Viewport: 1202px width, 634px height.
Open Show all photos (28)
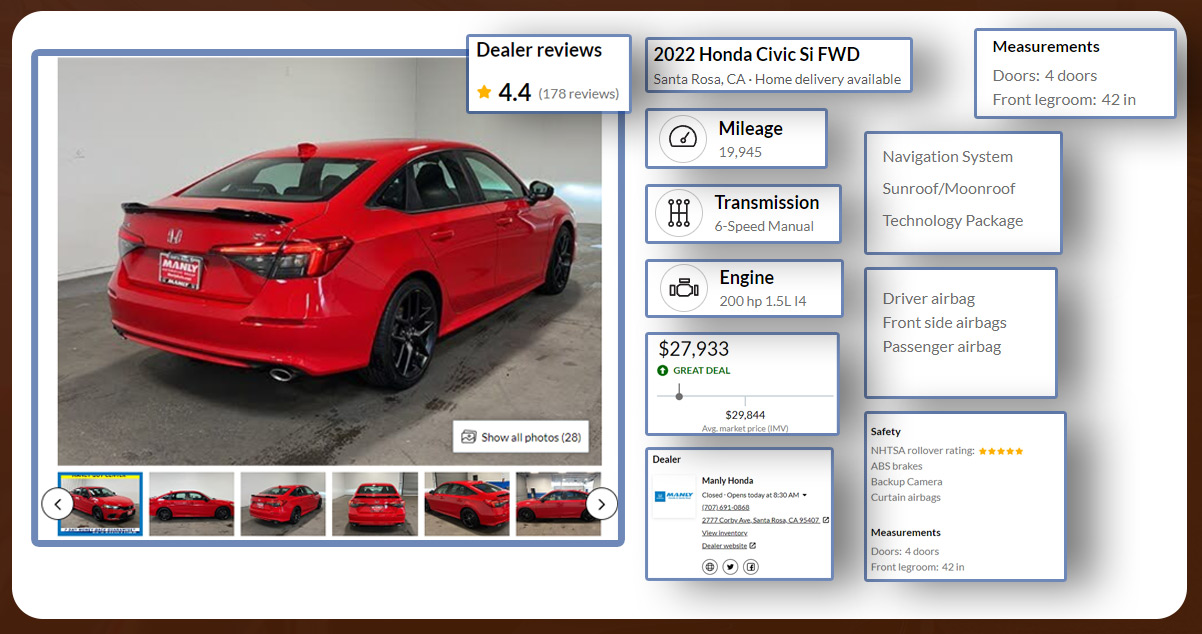click(521, 437)
